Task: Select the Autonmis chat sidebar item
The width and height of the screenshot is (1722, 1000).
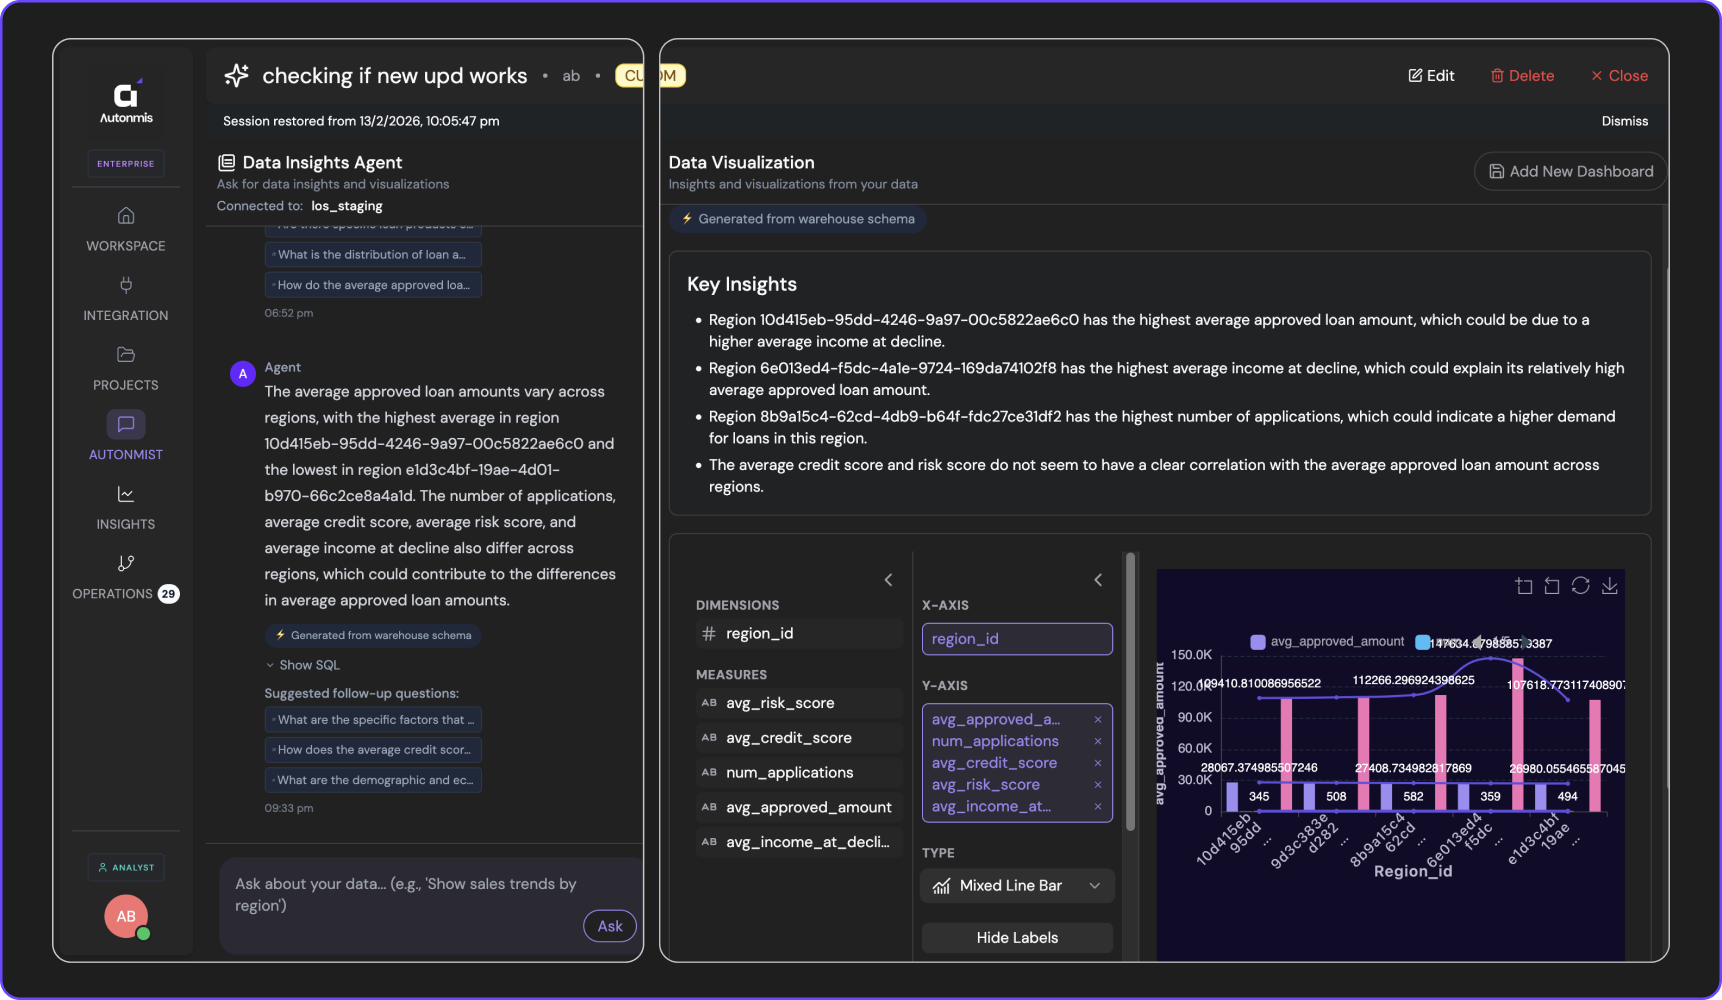Action: click(x=126, y=437)
